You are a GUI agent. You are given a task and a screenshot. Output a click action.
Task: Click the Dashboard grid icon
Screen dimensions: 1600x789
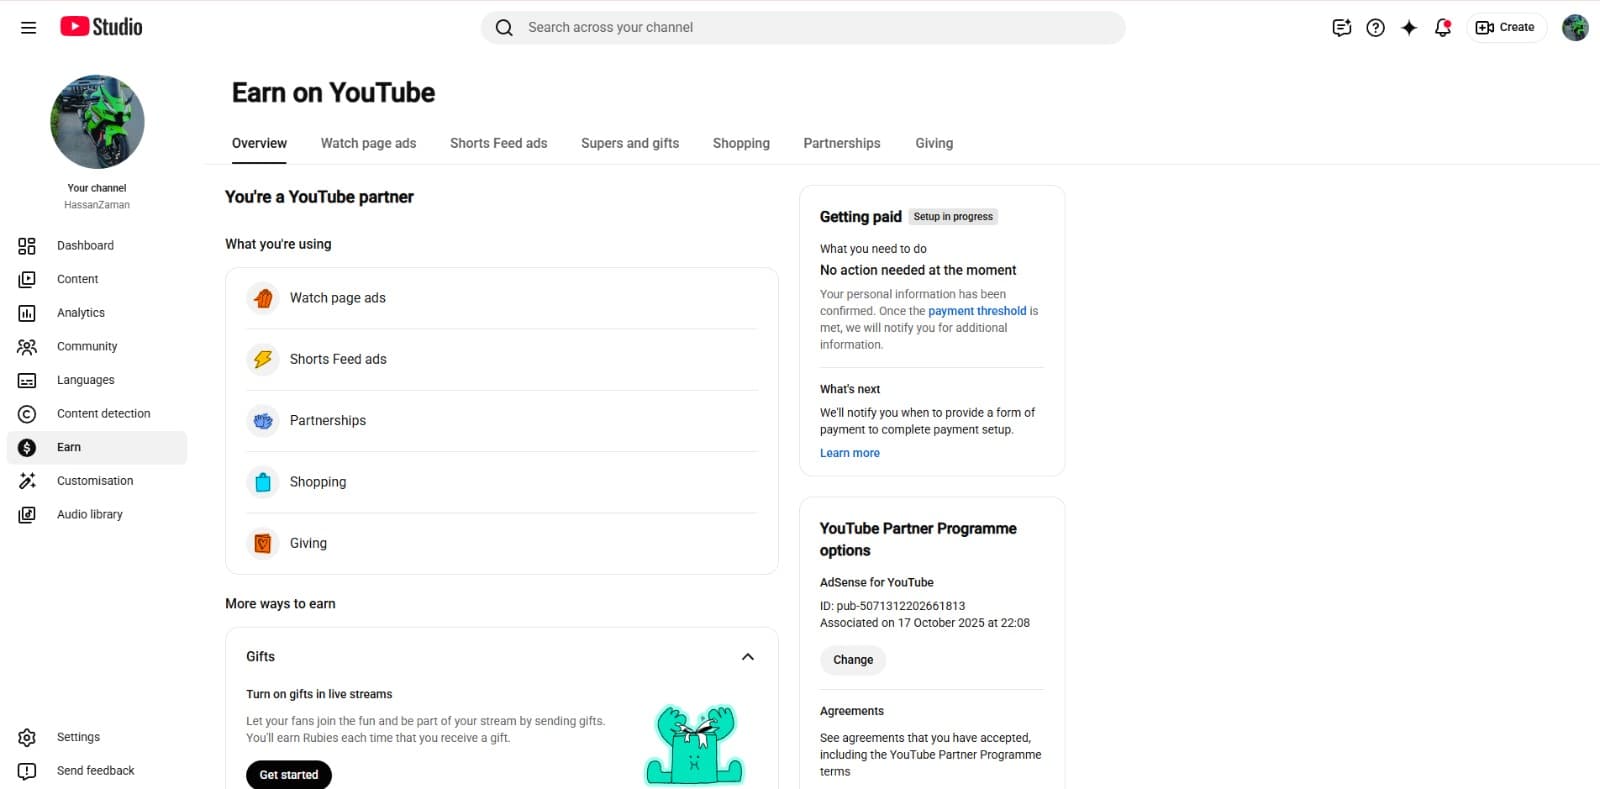pyautogui.click(x=27, y=246)
